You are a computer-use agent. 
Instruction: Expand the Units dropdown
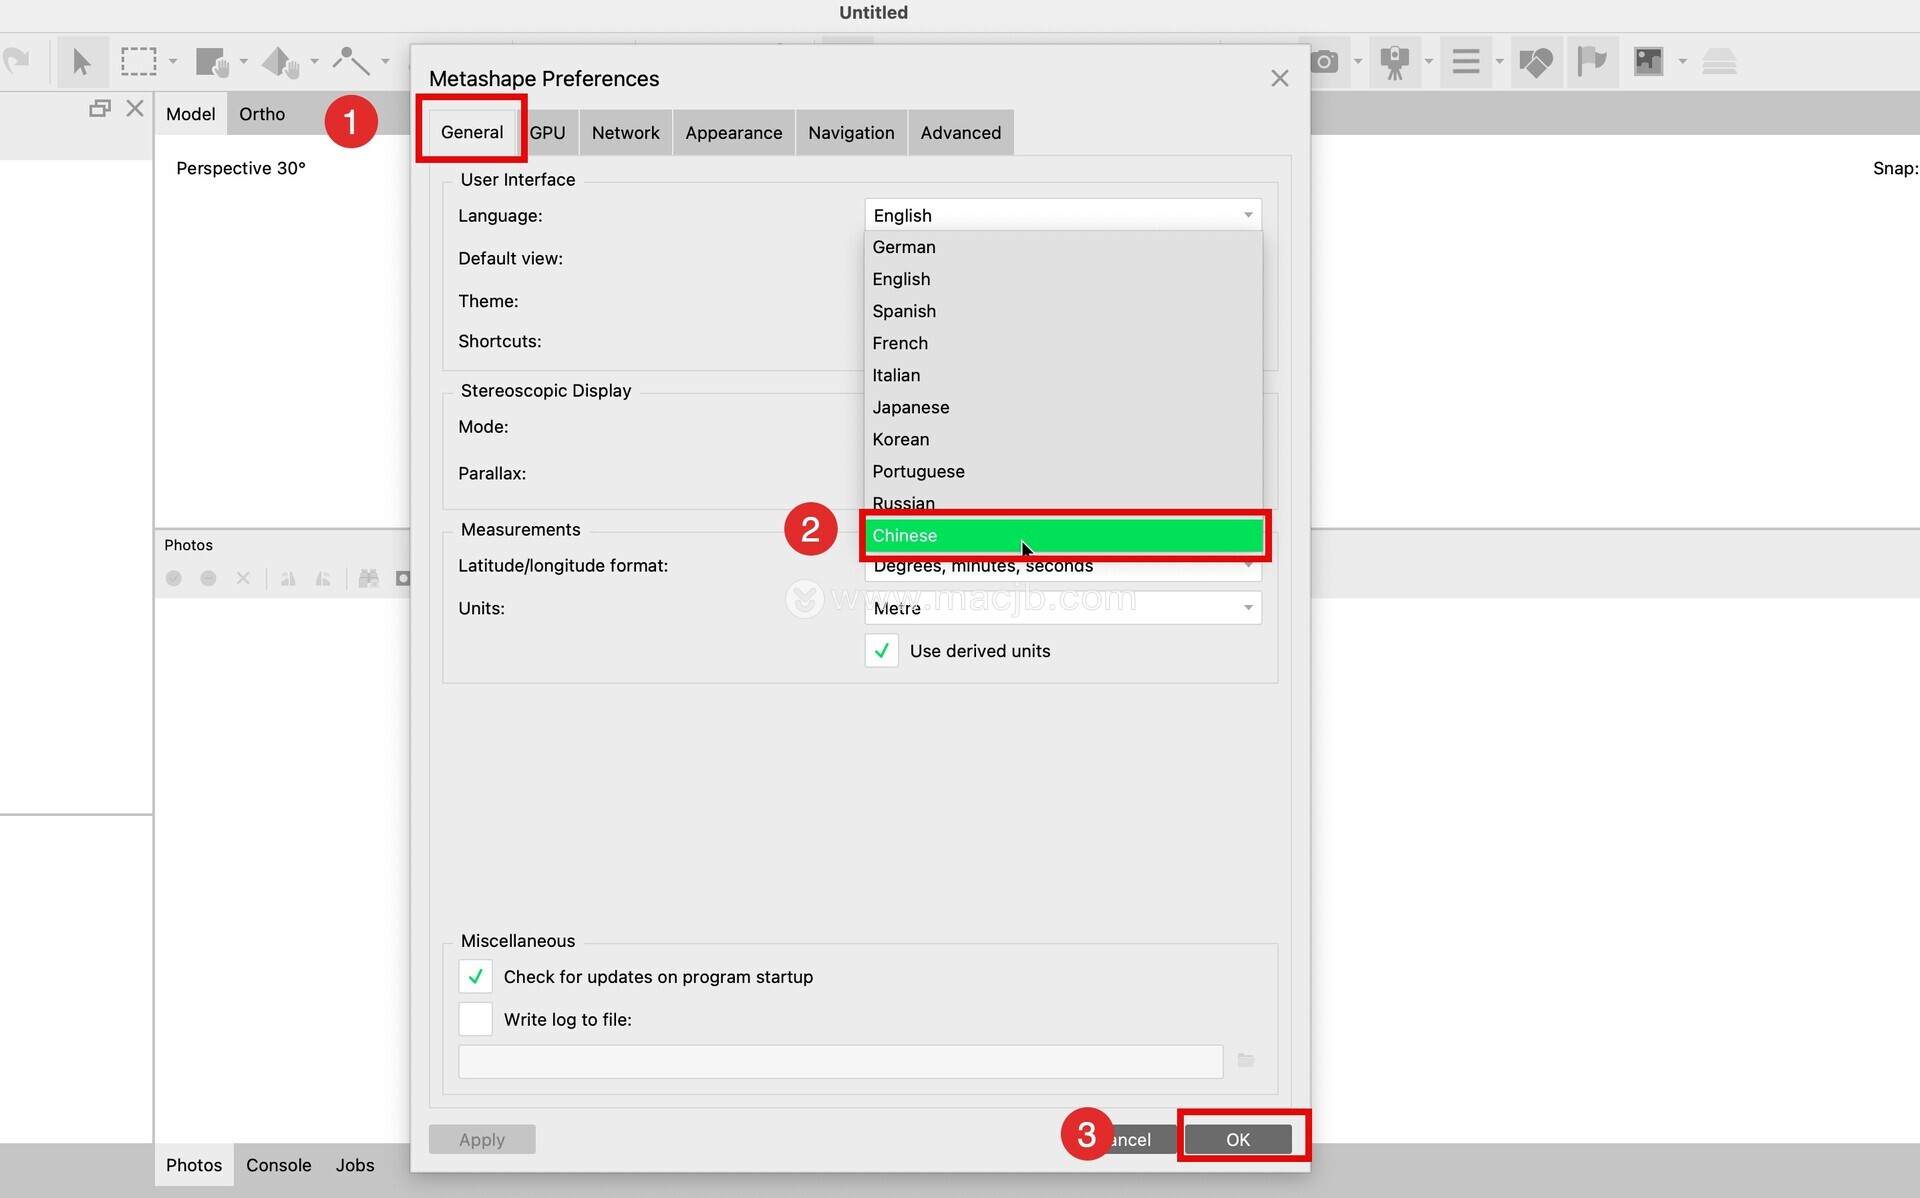[x=1062, y=608]
